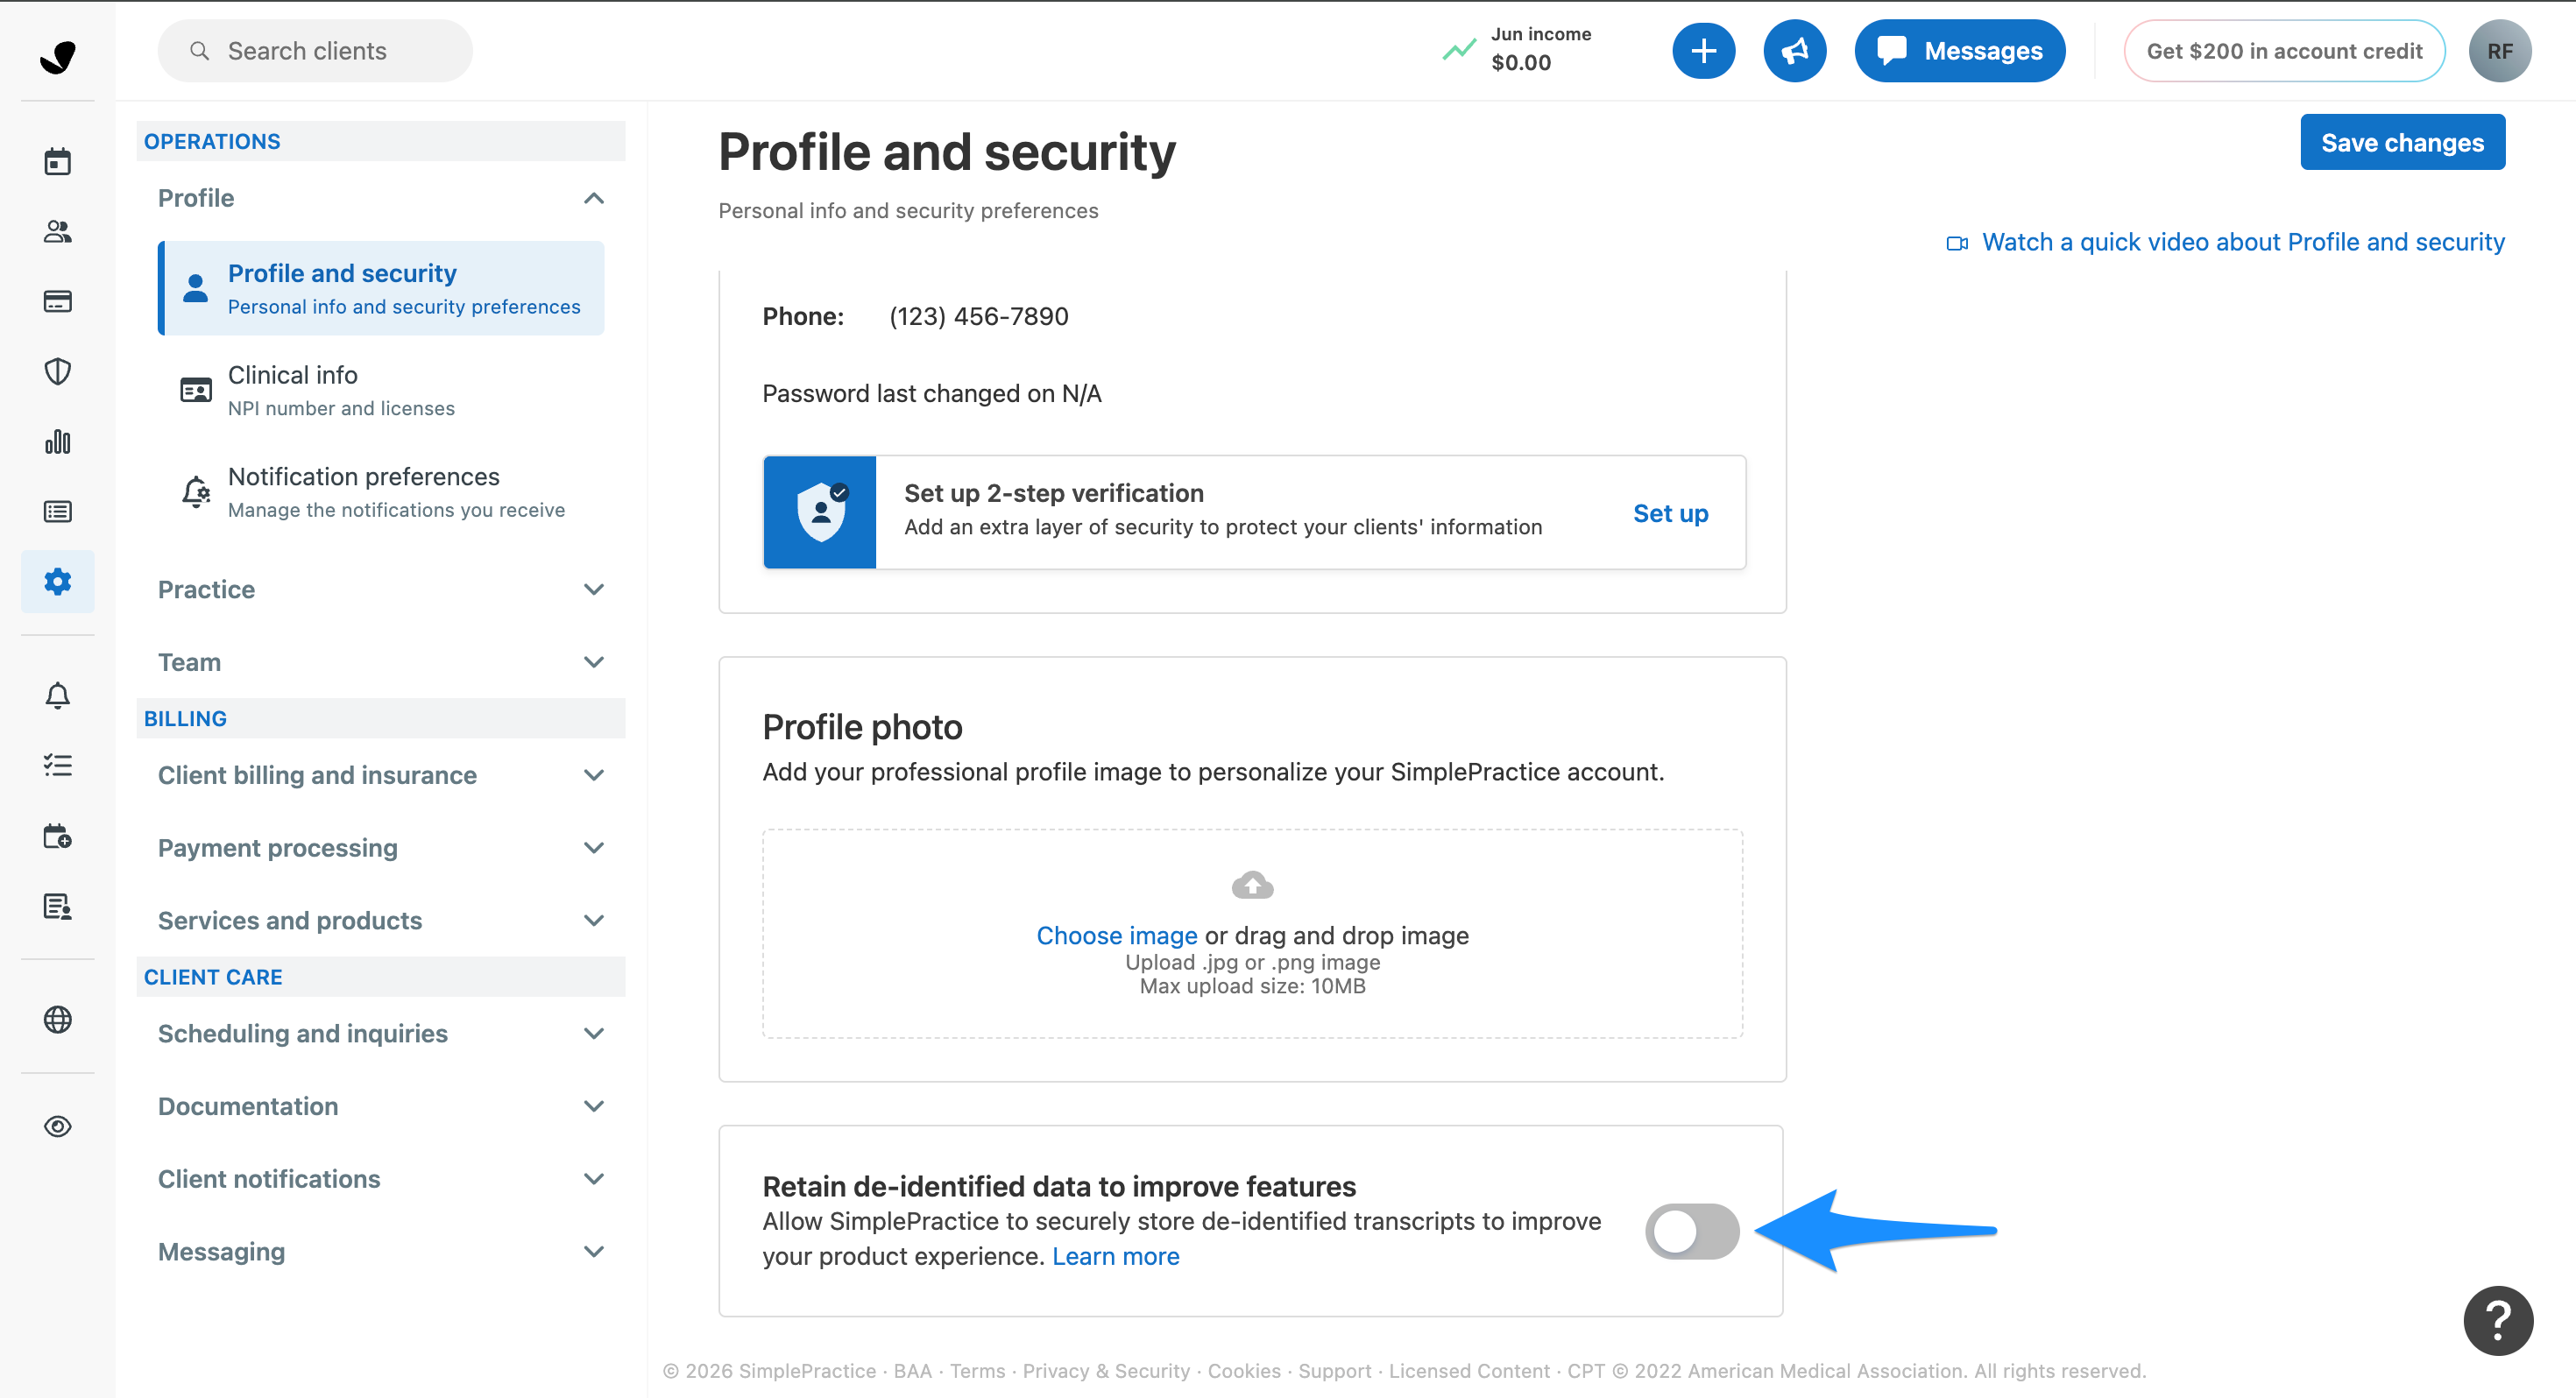Click the SimplePractice logo icon
The image size is (2576, 1398).
57,56
